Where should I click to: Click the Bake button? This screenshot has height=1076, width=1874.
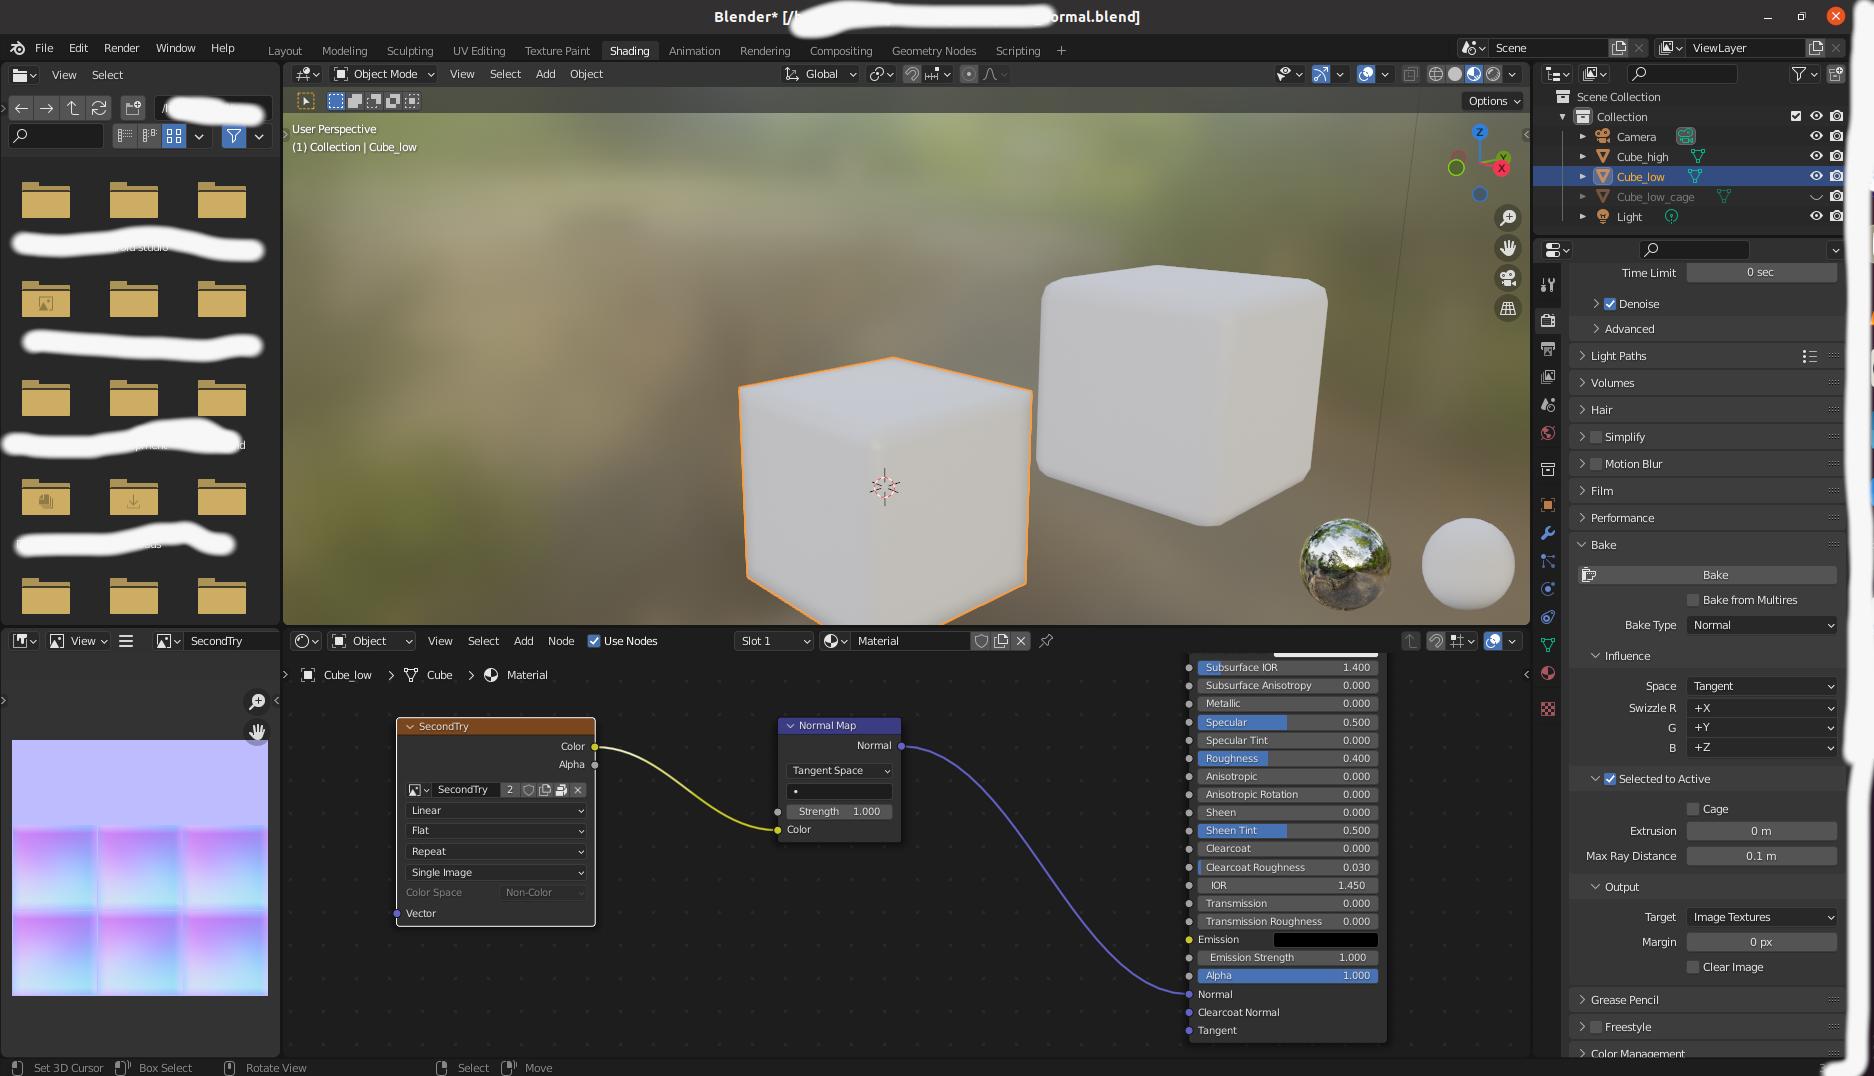(x=1707, y=575)
